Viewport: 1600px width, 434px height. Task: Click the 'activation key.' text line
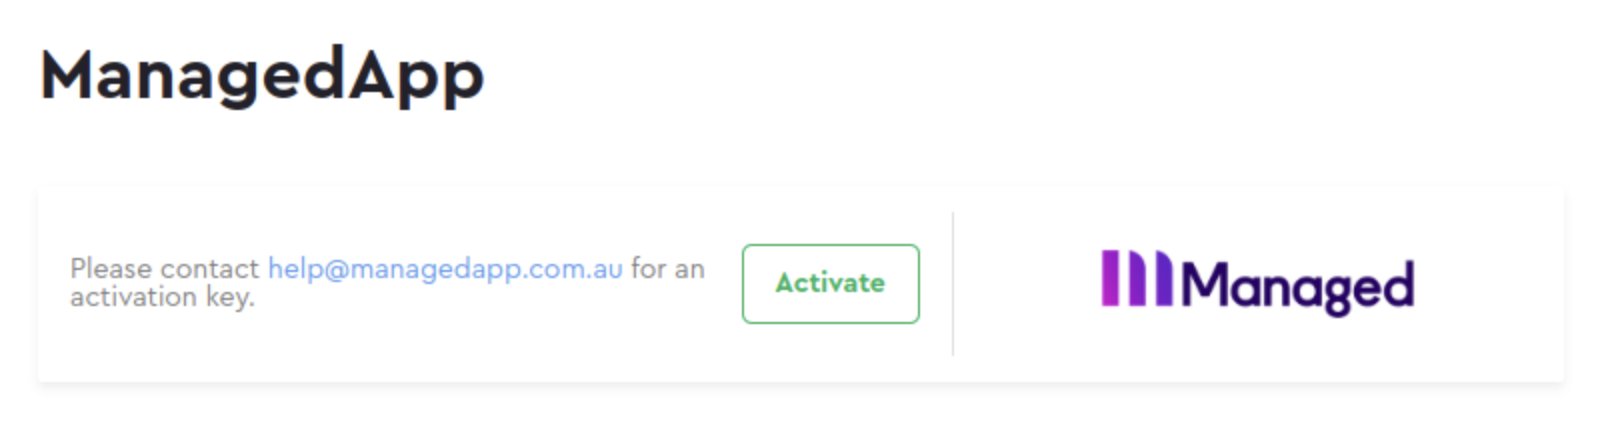pos(162,297)
